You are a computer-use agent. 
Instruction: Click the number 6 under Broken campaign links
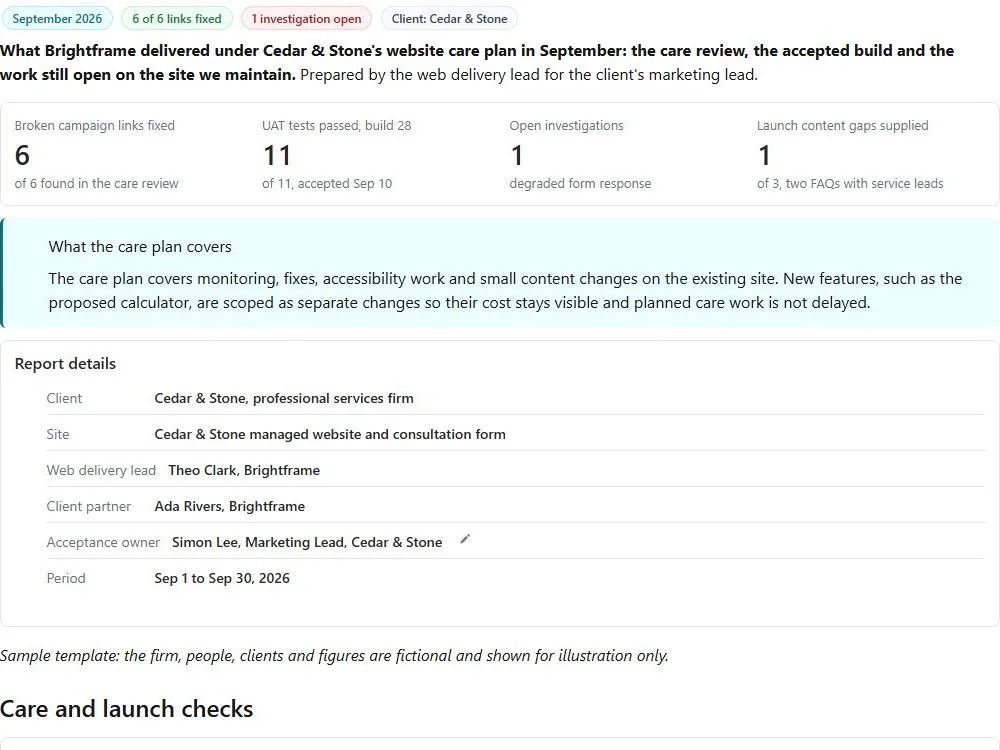22,155
